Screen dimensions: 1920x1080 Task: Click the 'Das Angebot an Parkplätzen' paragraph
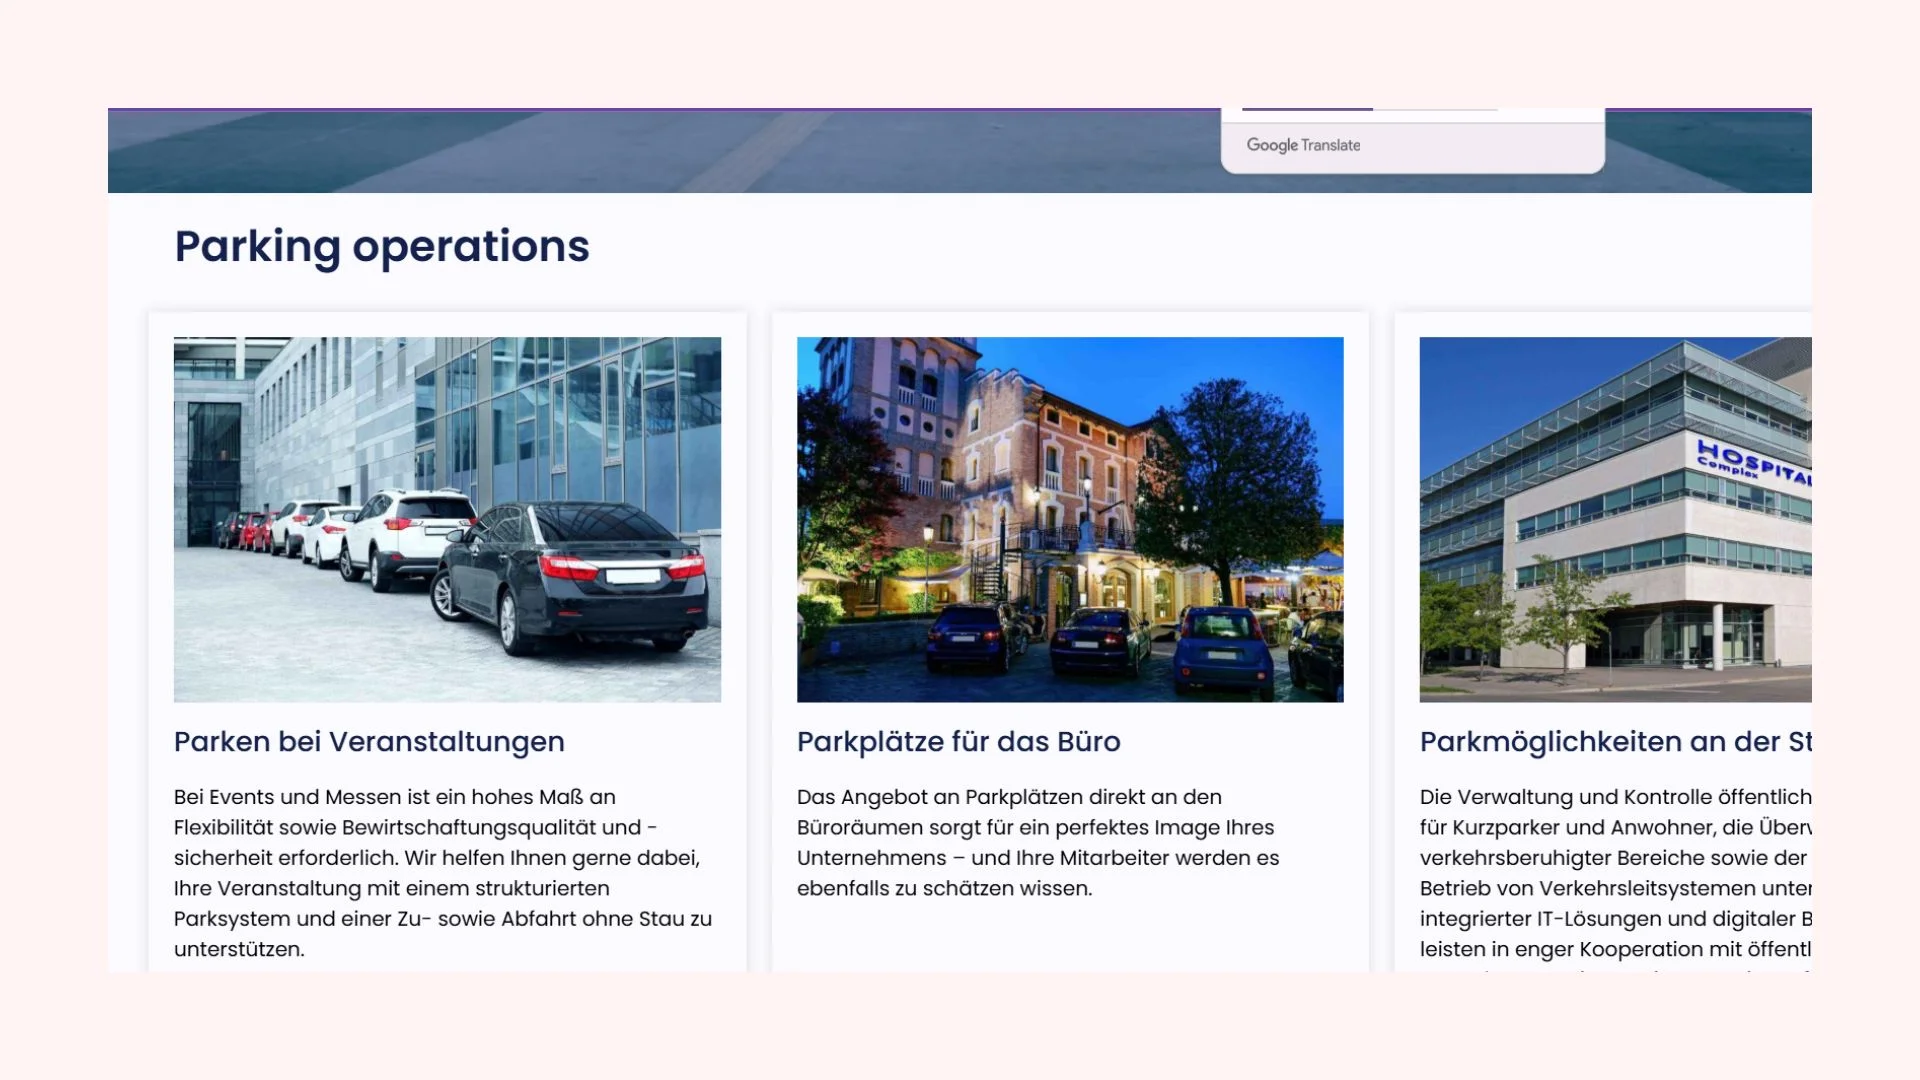1037,842
